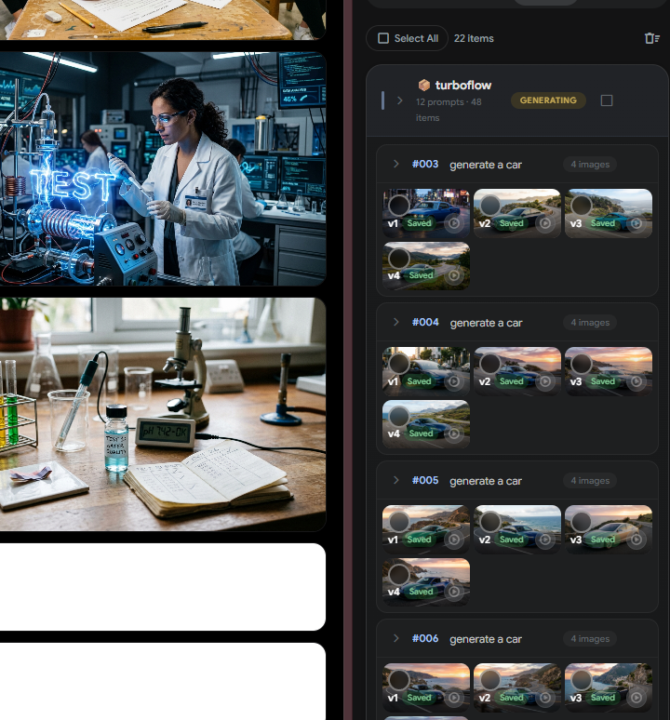
Task: Click the Saved badge on #004 v1
Action: click(x=419, y=381)
